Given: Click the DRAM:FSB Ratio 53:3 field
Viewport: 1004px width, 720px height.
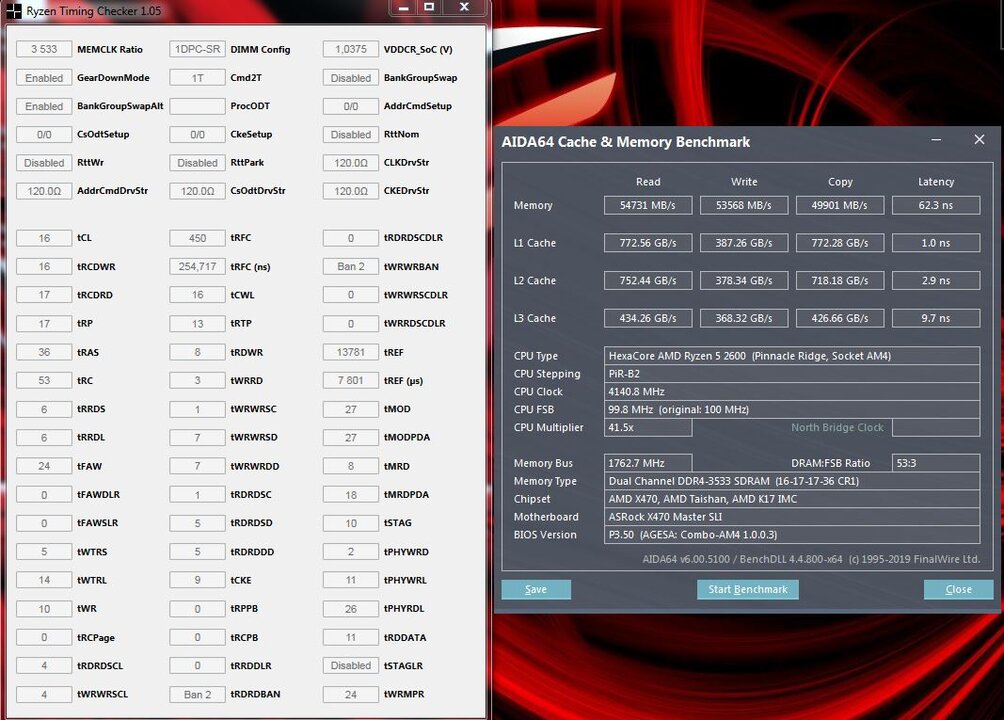Looking at the screenshot, I should 936,463.
